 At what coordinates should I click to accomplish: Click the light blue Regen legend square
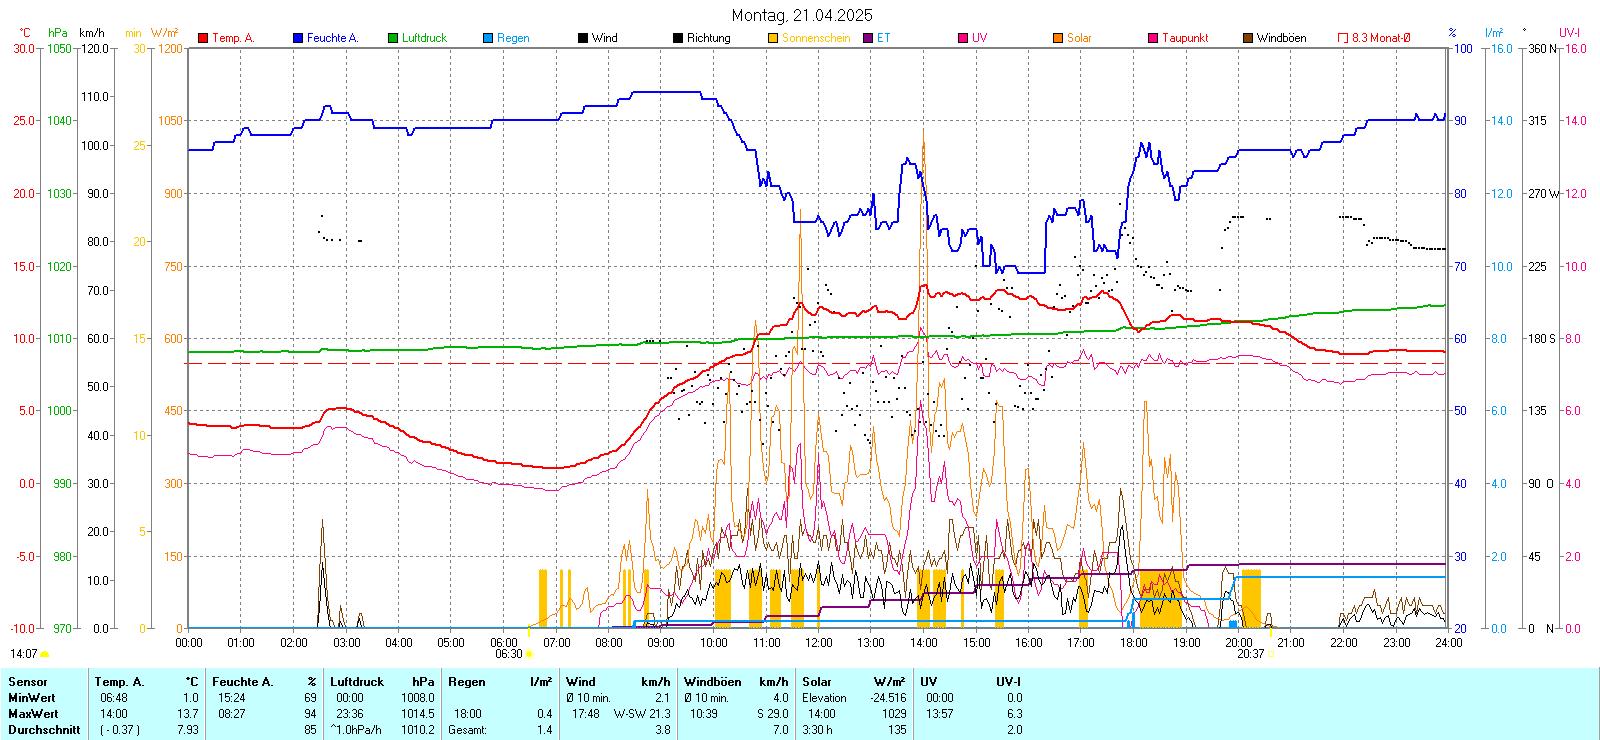[488, 38]
